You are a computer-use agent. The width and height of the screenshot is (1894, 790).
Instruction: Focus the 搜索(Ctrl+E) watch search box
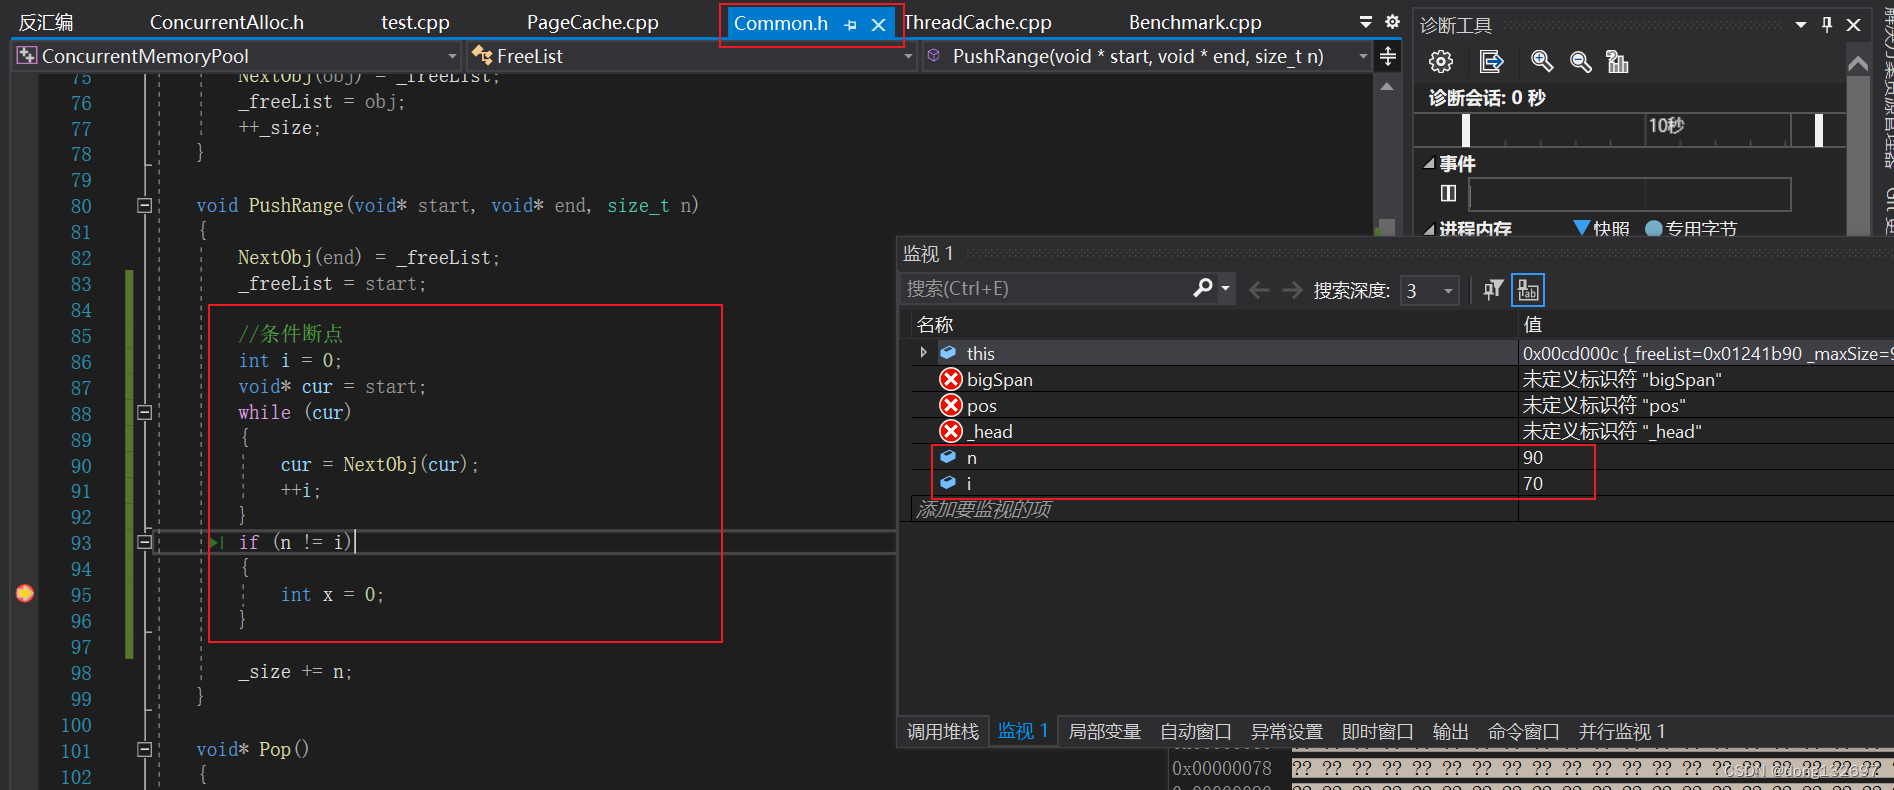point(1046,289)
